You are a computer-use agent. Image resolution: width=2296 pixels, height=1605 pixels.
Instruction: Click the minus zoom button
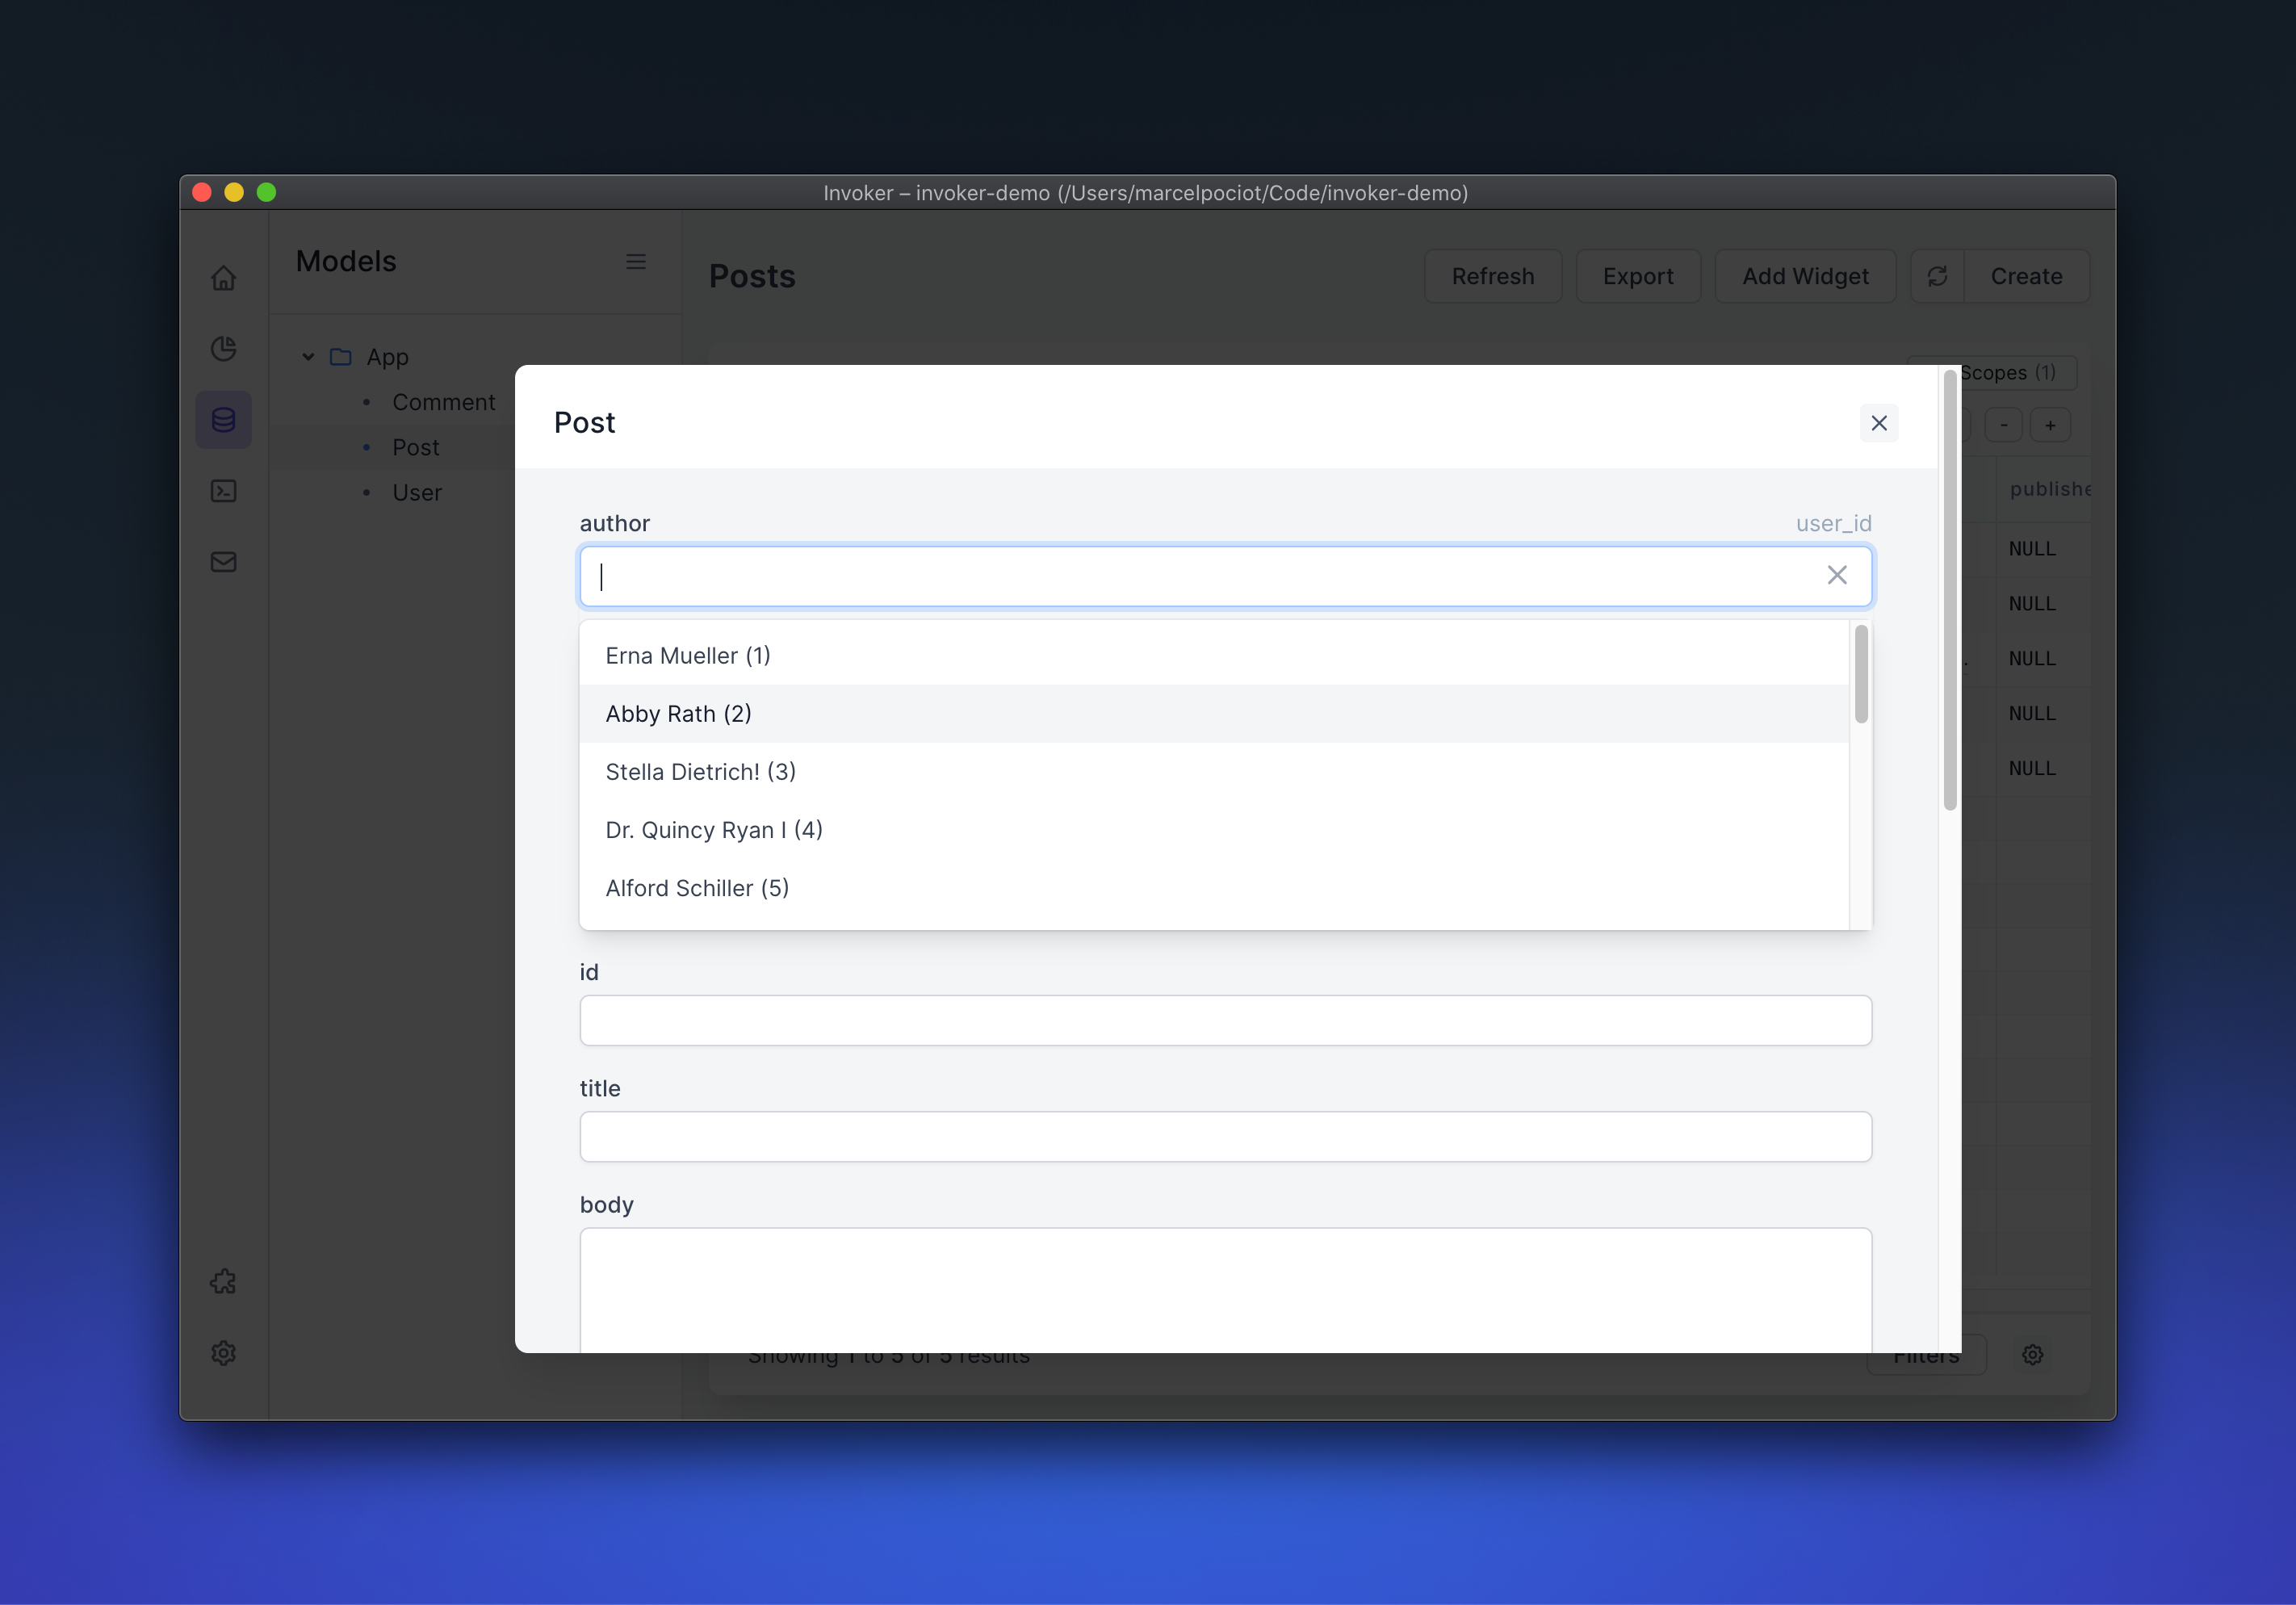(x=2004, y=425)
